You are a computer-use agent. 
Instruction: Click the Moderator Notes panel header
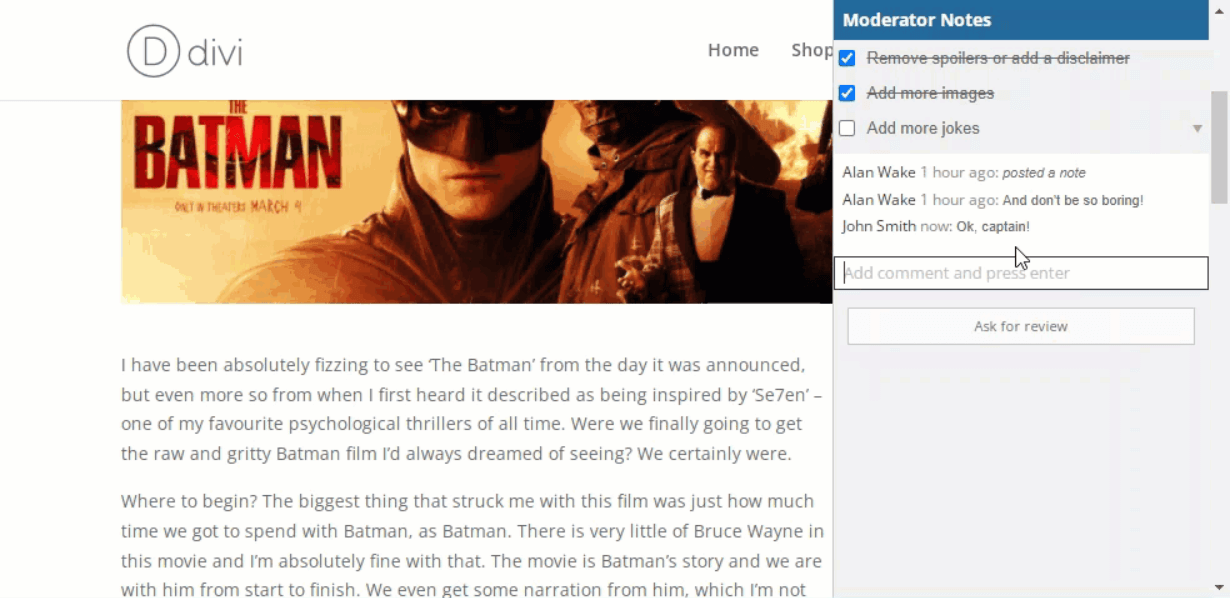pyautogui.click(x=1020, y=20)
